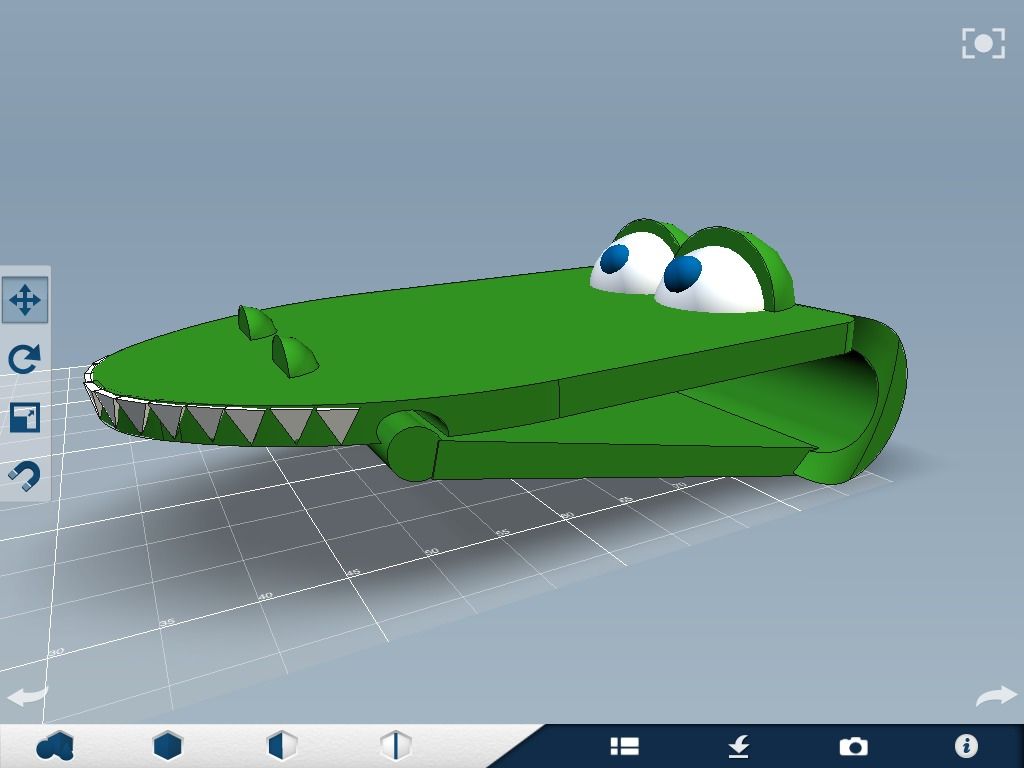
Task: Switch to the sculpted model tab
Action: coord(57,744)
